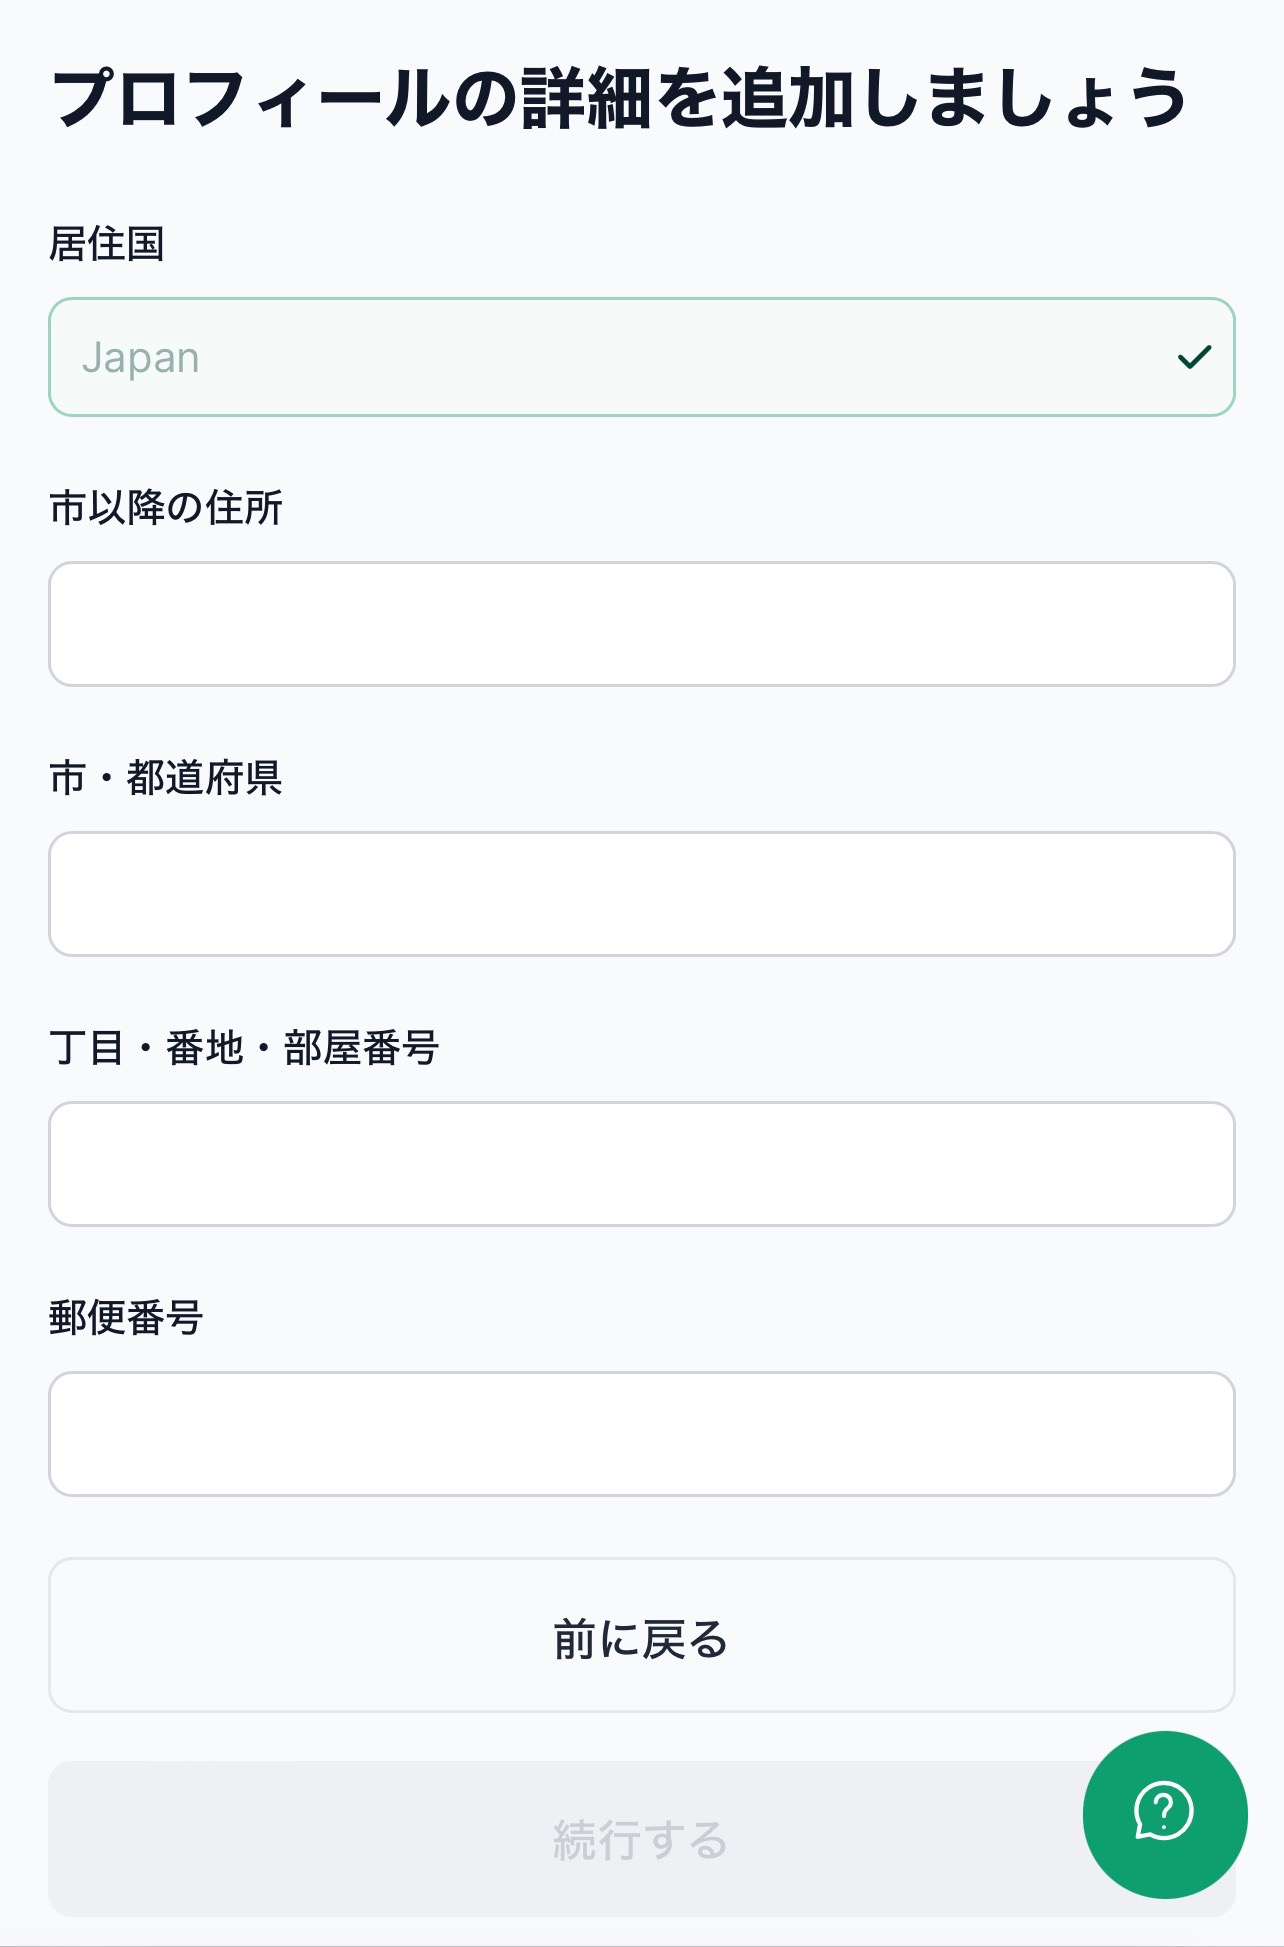This screenshot has height=1947, width=1284.
Task: Click the green checkmark in the country field
Action: click(1194, 357)
